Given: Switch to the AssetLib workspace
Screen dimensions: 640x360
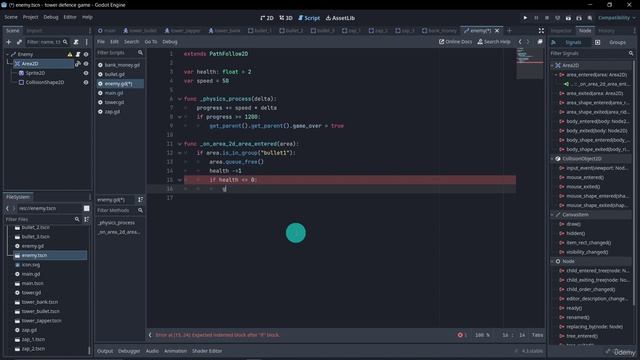Looking at the screenshot, I should tap(340, 18).
